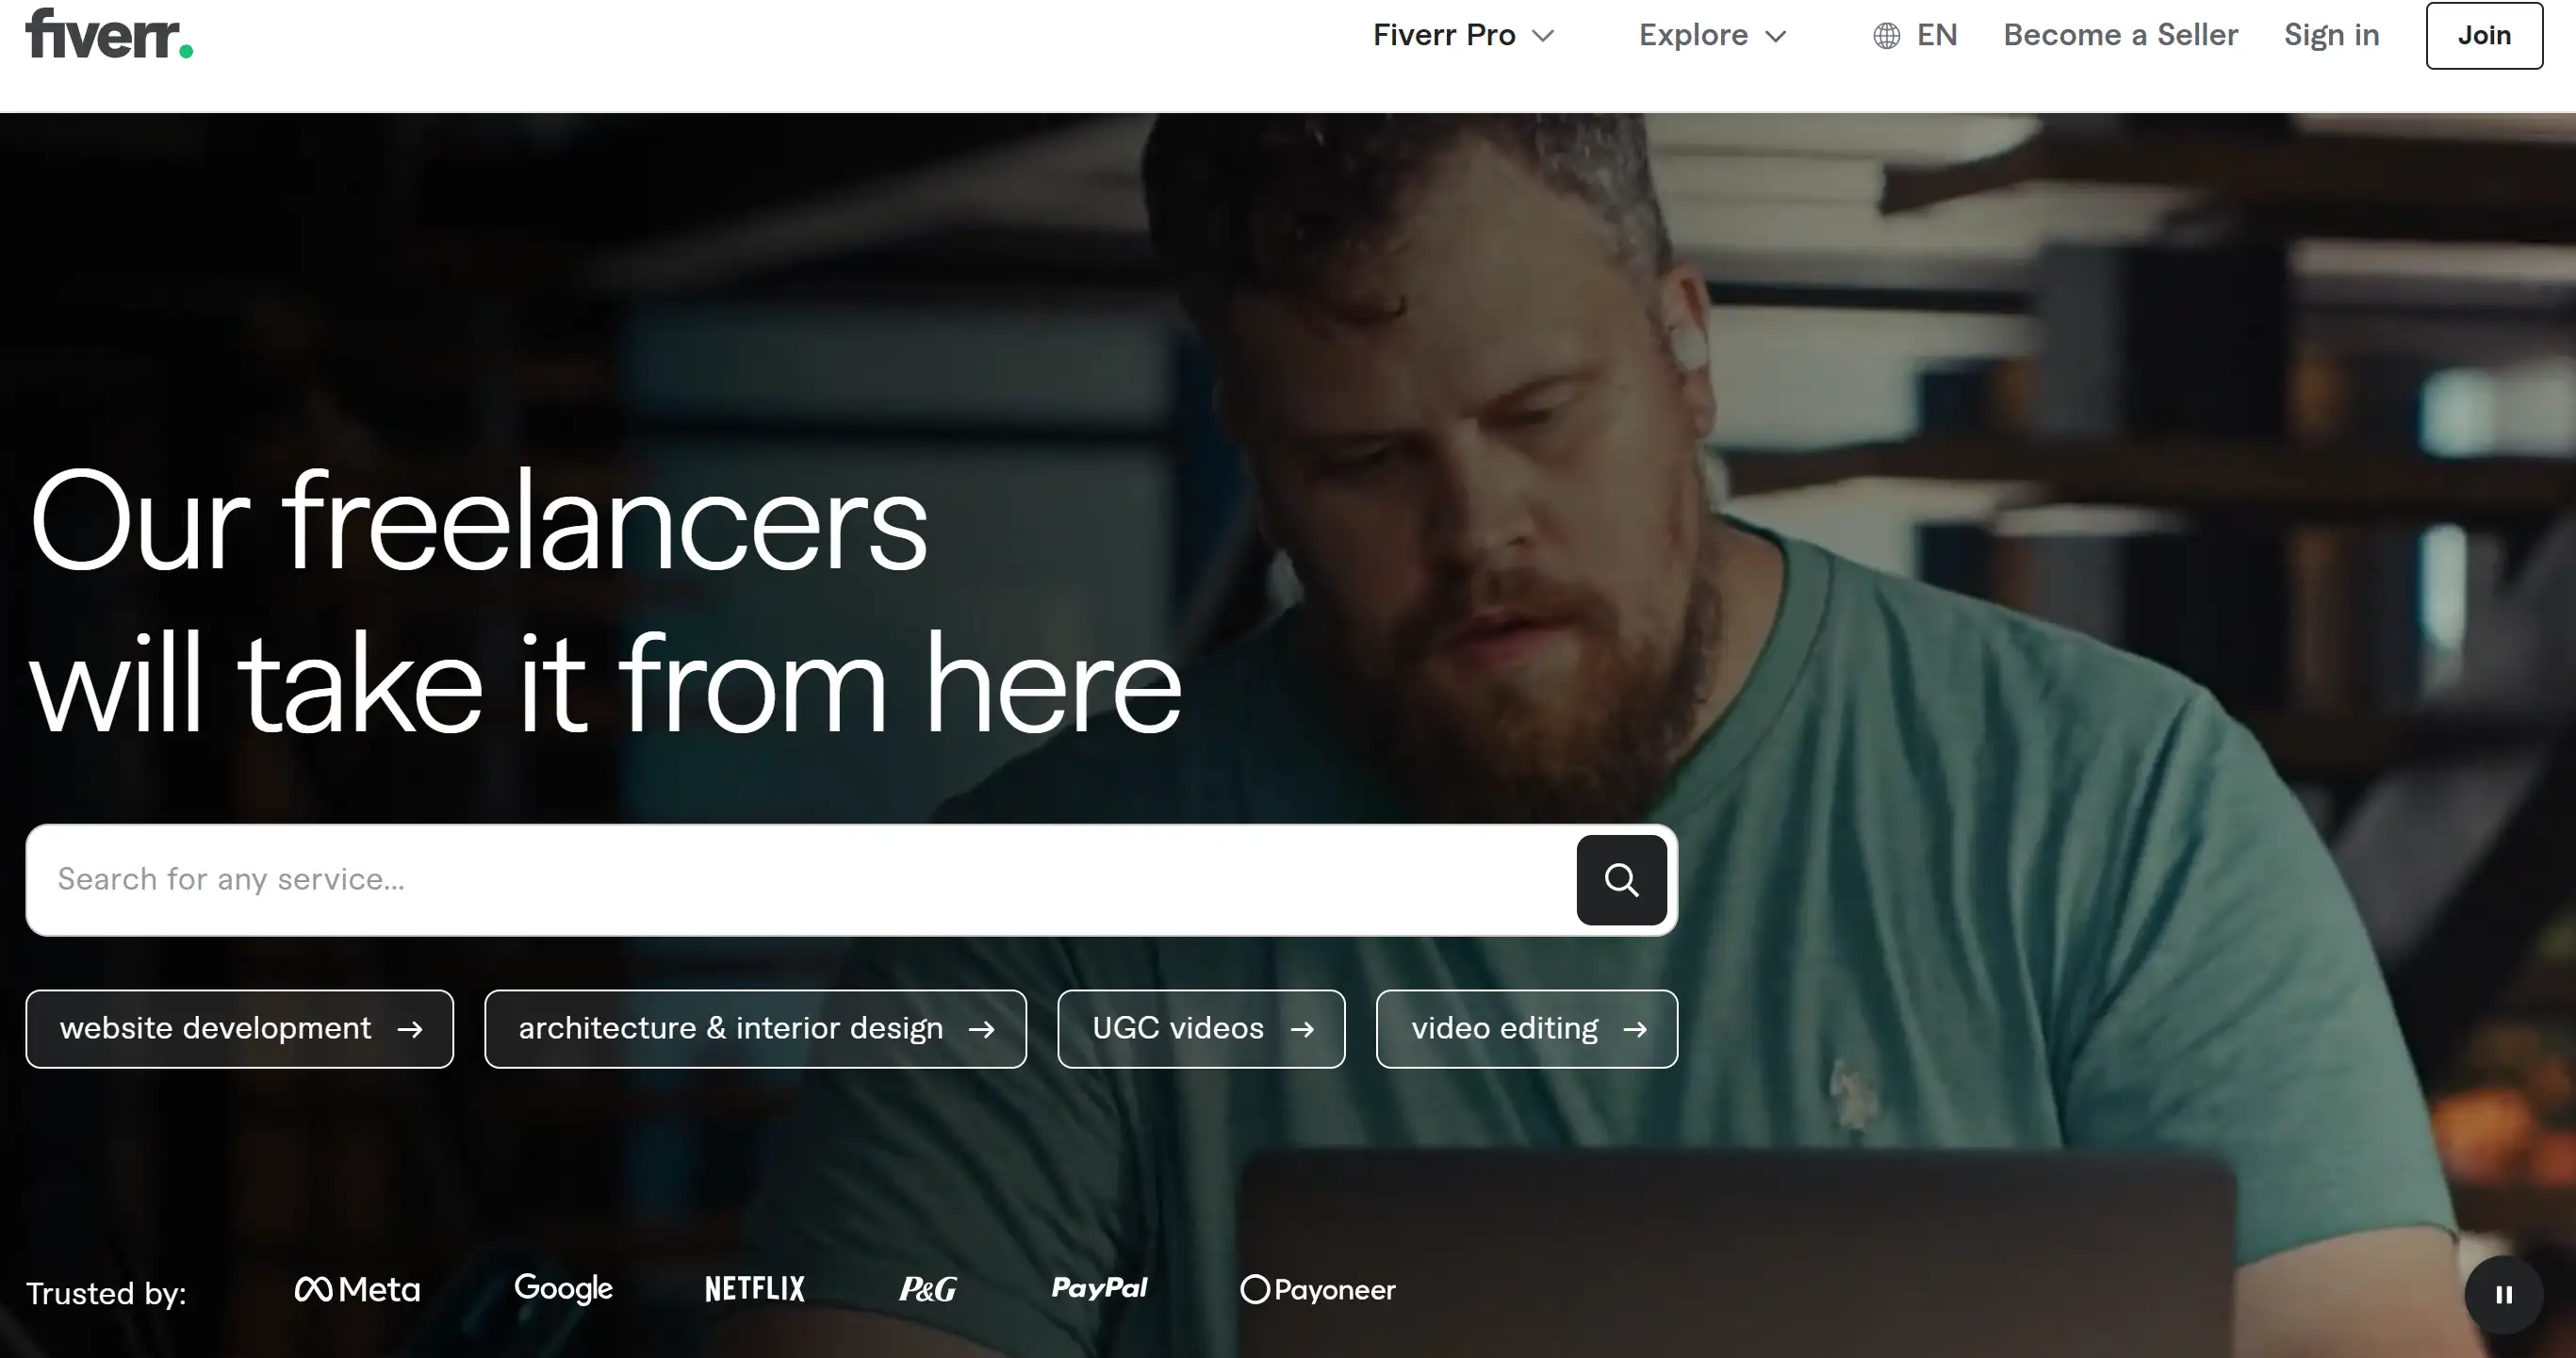Focus the Search for any service field
The height and width of the screenshot is (1358, 2576).
(x=800, y=879)
